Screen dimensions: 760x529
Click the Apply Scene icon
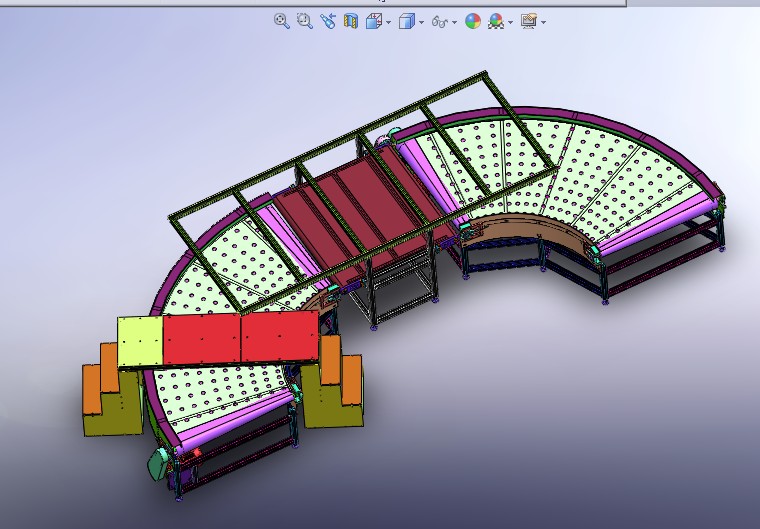(x=496, y=21)
